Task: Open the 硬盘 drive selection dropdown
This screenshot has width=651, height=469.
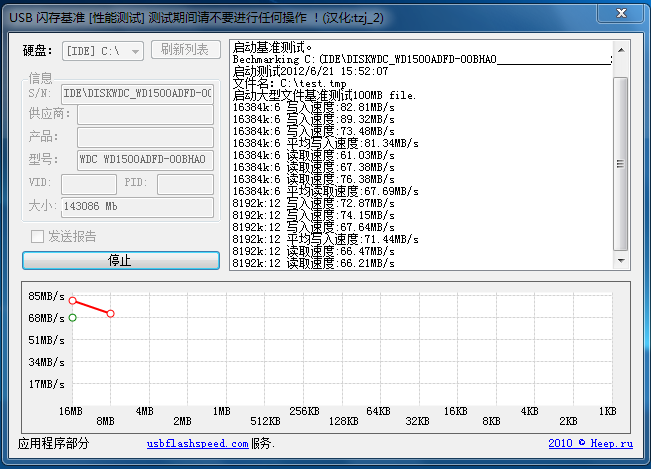Action: click(103, 50)
